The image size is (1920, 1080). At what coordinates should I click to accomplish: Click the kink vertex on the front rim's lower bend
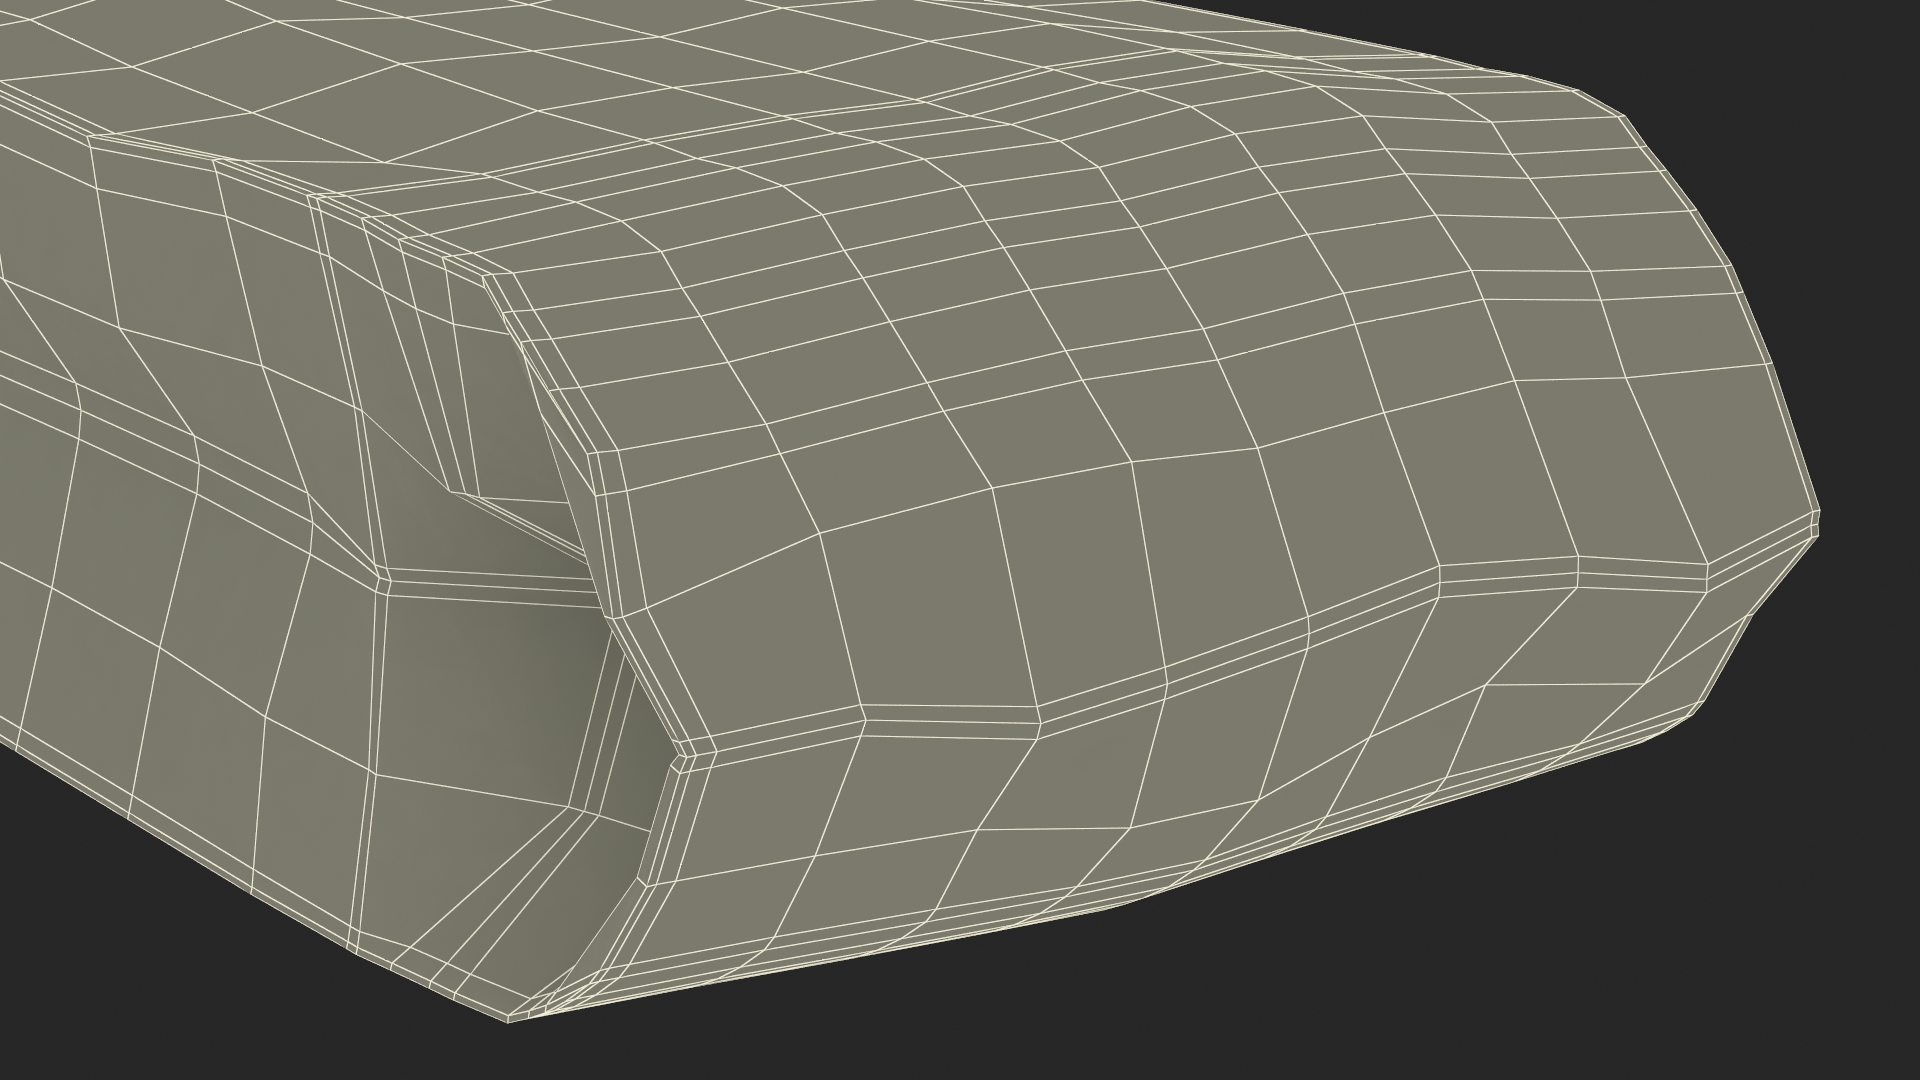click(x=686, y=757)
